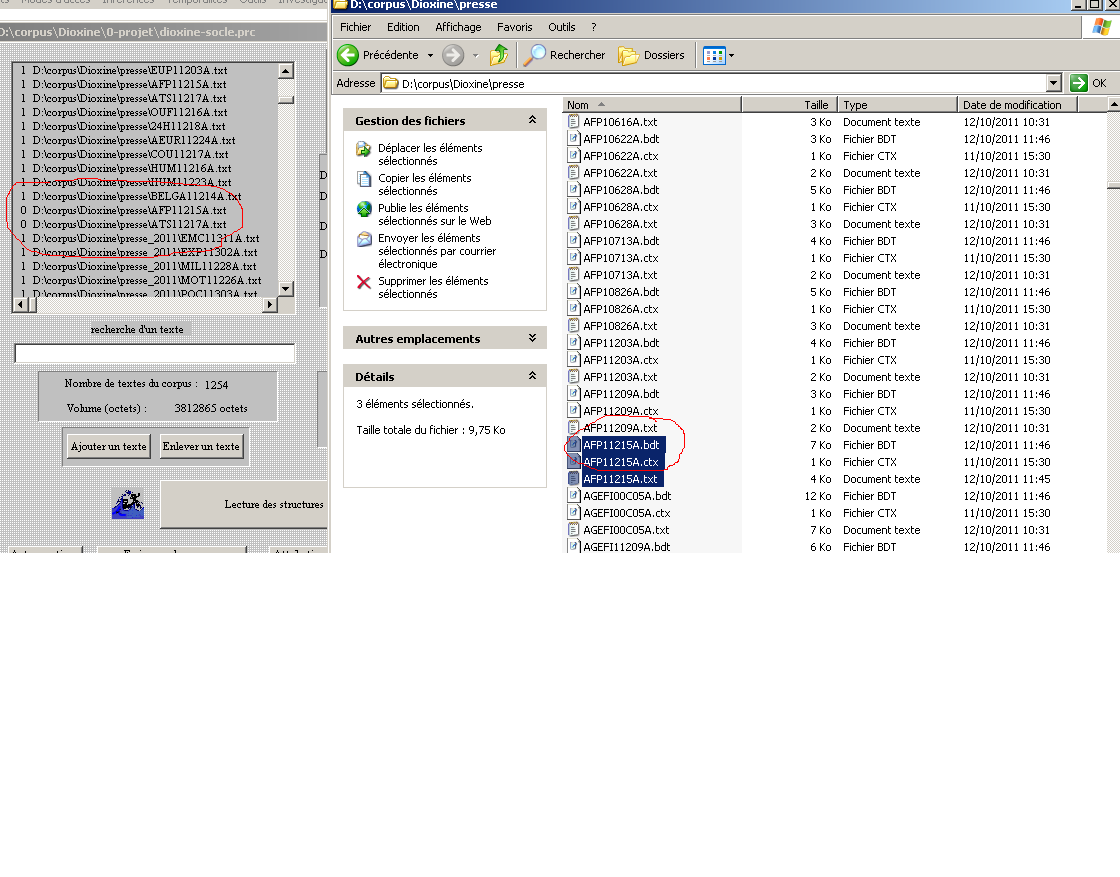This screenshot has height=877, width=1120.
Task: Click Publie les éléments sélectionnés sur le Web
Action: pyautogui.click(x=435, y=214)
